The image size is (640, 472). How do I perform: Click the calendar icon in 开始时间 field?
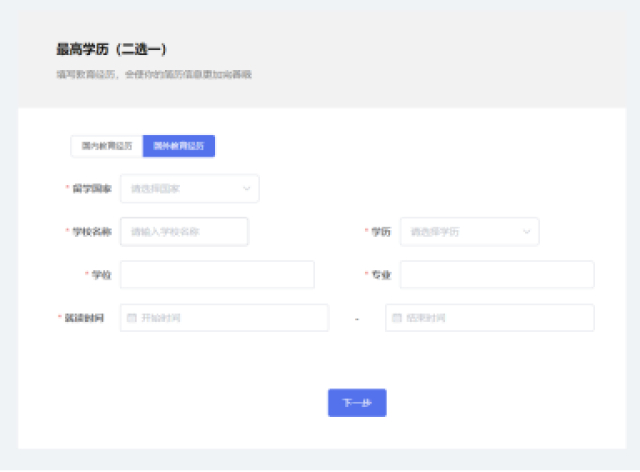coord(131,318)
